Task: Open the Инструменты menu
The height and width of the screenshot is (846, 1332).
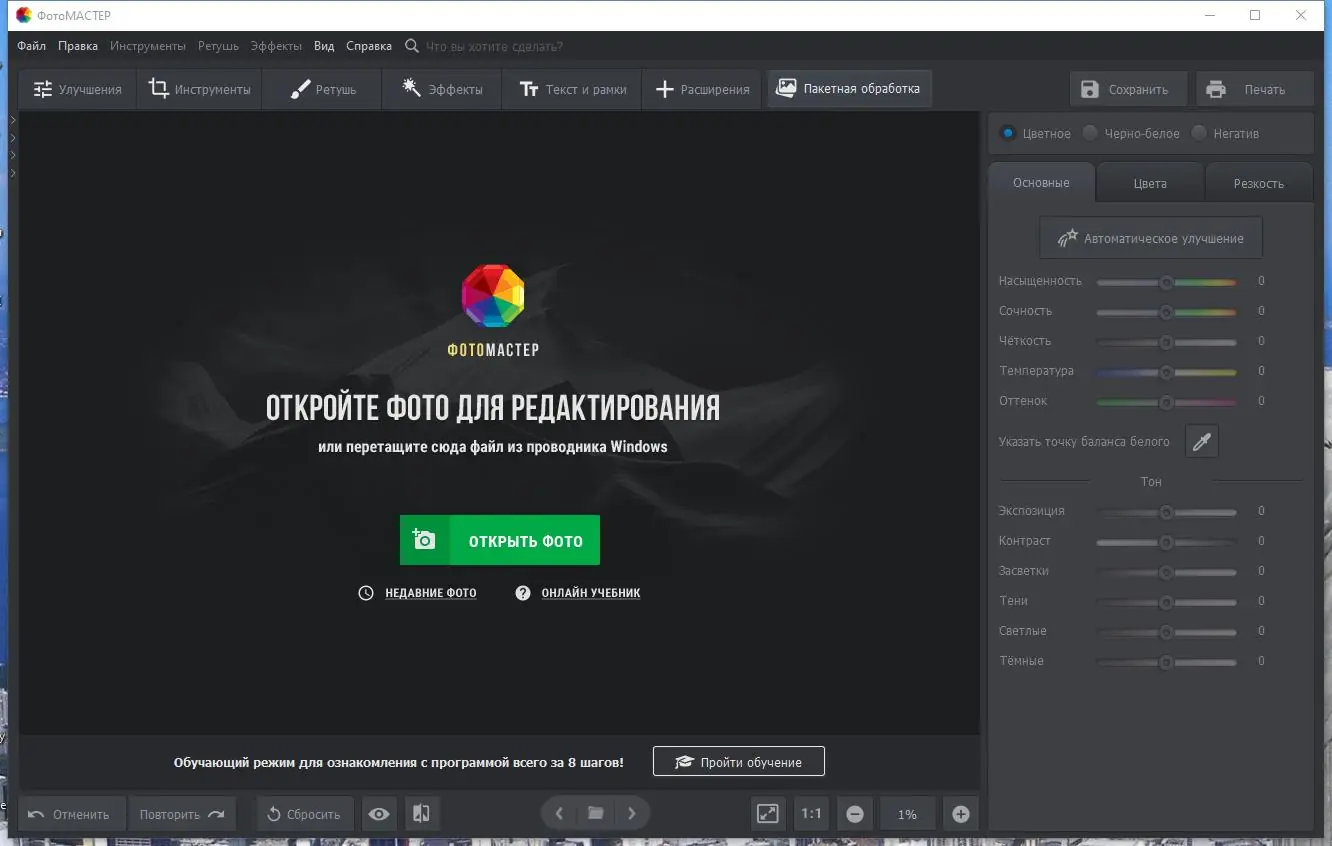Action: (148, 45)
